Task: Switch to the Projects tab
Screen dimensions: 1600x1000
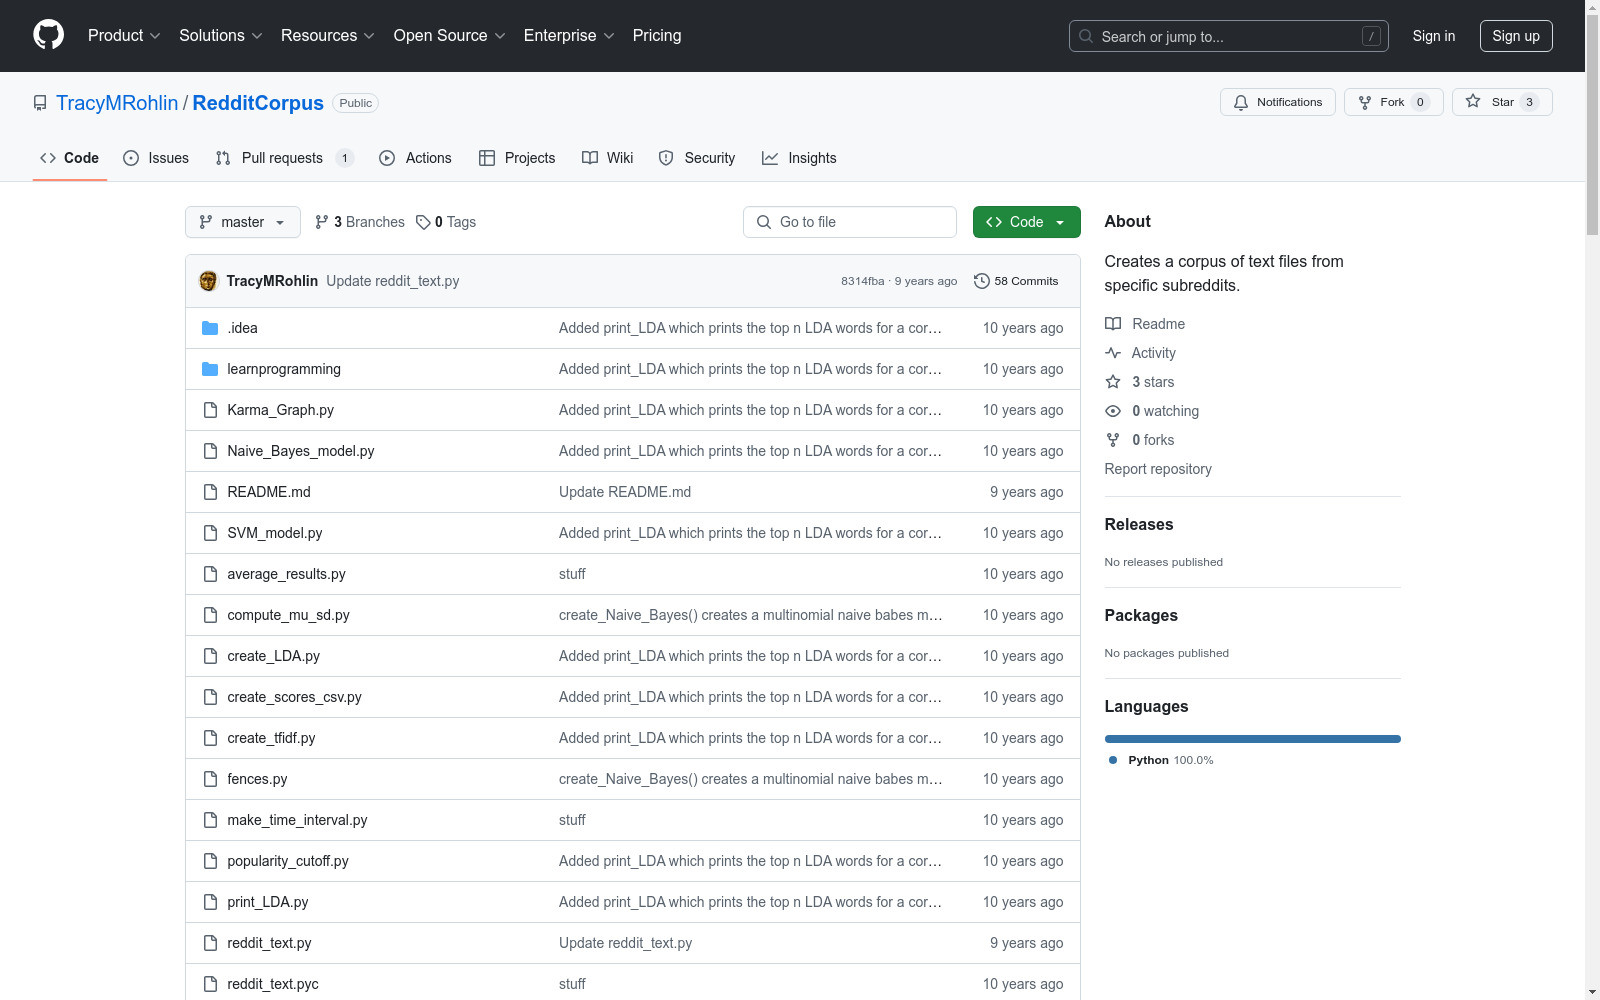Action: [x=517, y=158]
